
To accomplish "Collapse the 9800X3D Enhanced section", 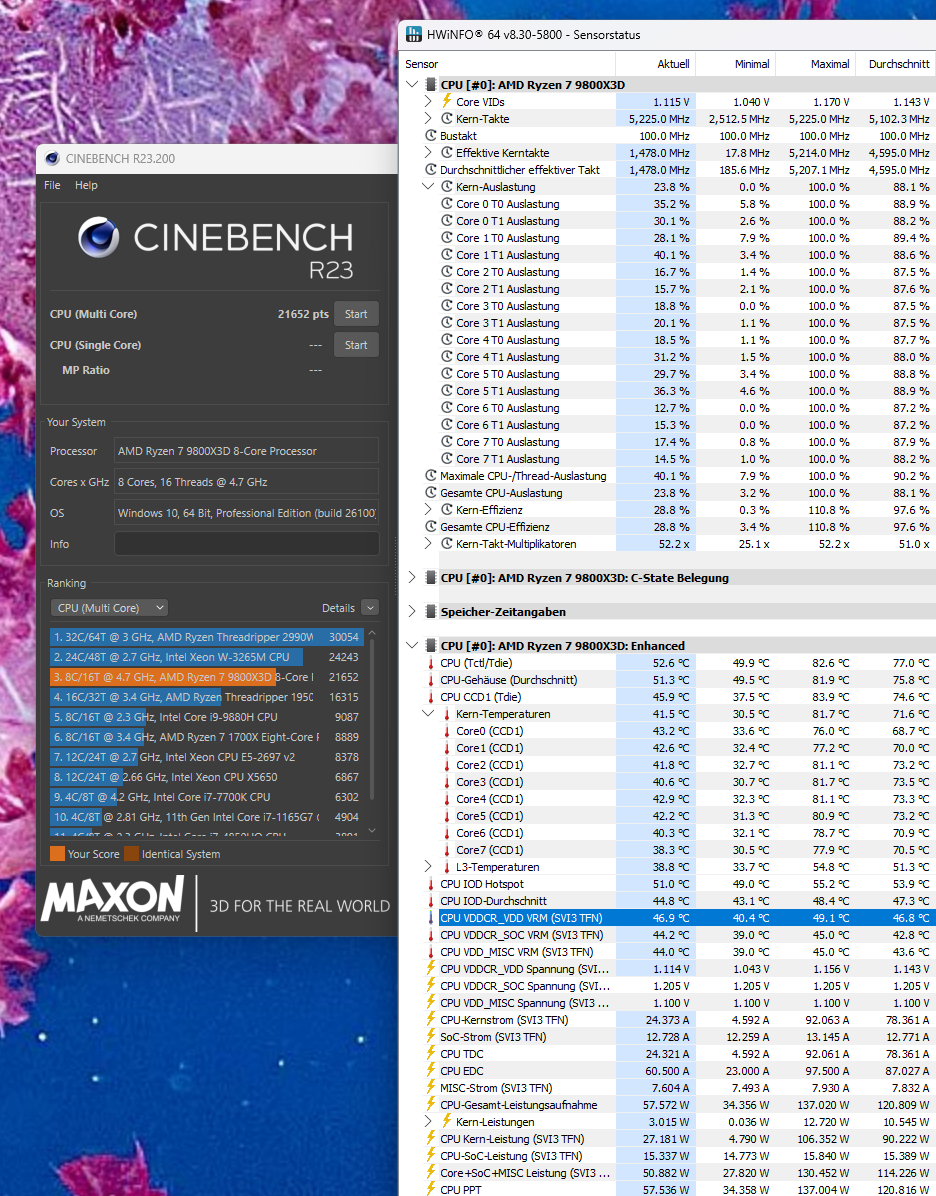I will click(412, 645).
